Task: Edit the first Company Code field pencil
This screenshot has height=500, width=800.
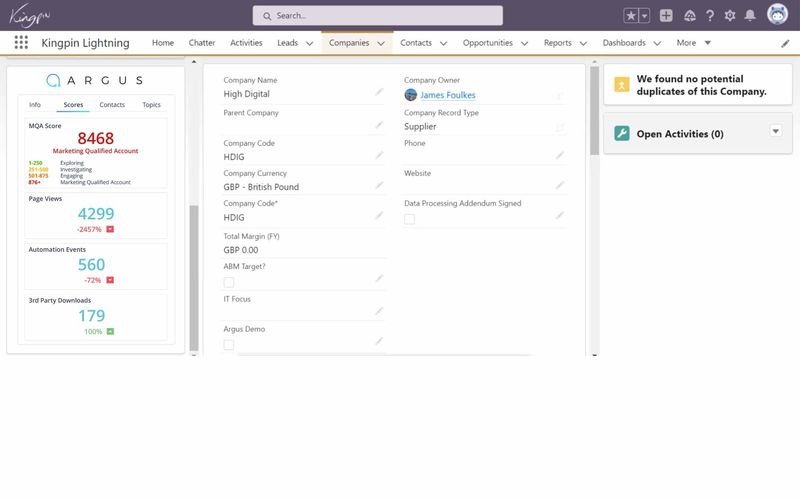Action: 379,155
